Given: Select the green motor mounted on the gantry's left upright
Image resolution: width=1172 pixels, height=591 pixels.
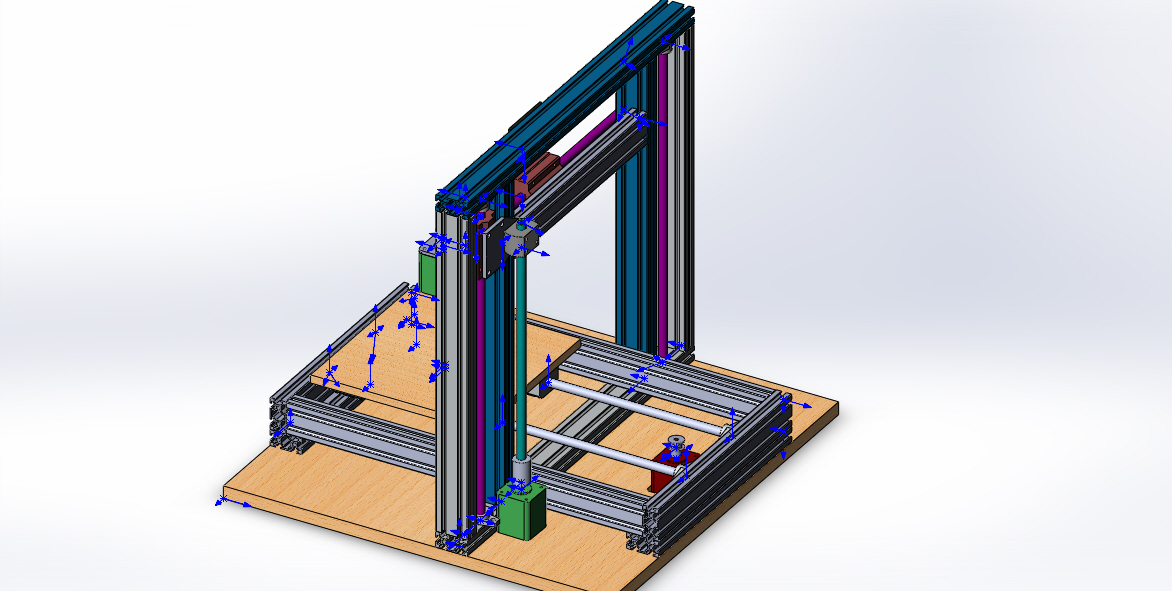Looking at the screenshot, I should (428, 272).
